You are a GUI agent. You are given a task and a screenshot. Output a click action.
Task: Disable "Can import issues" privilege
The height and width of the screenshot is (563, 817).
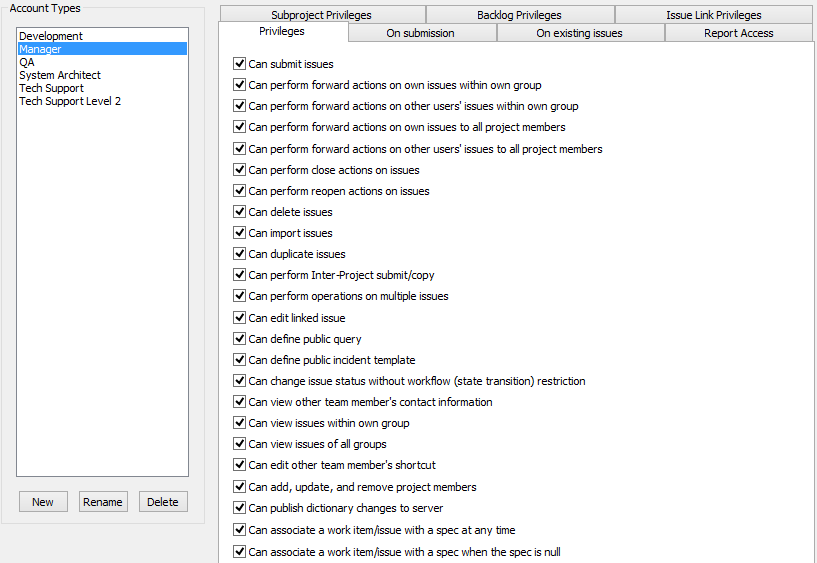[239, 233]
